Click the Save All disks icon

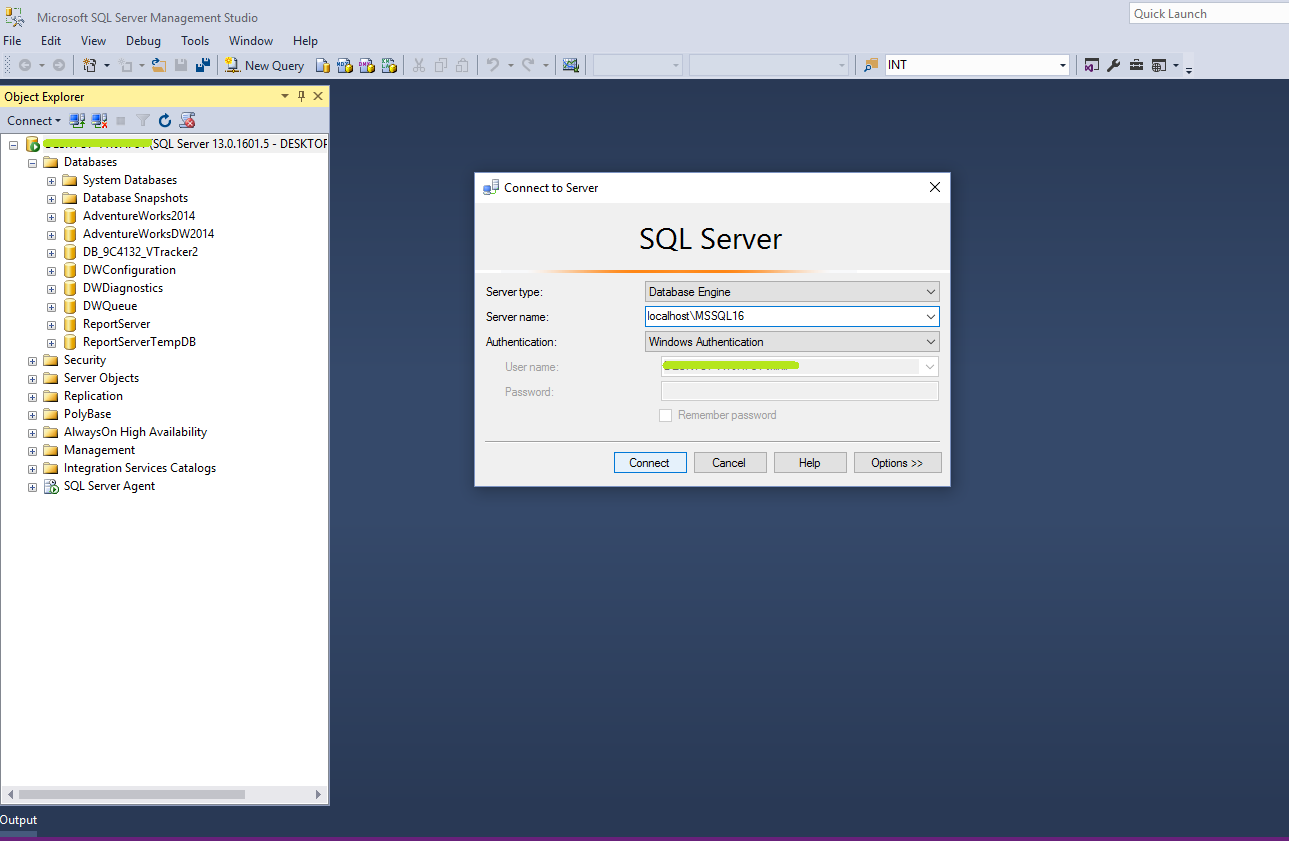click(203, 65)
